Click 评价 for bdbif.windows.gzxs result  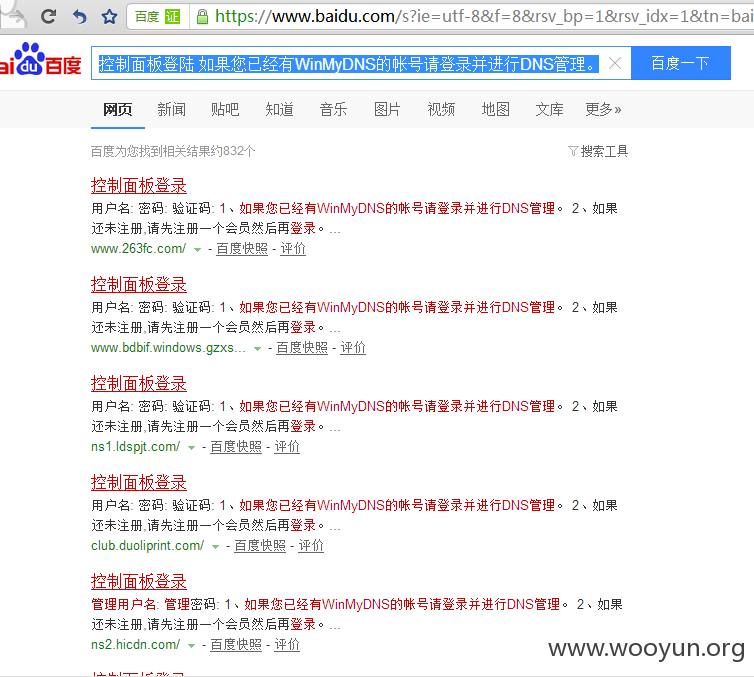coord(353,348)
